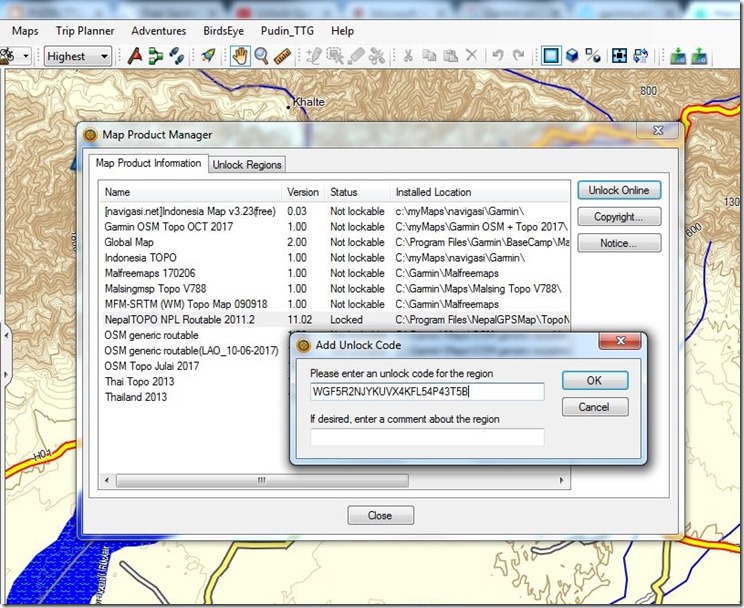Open the activity profile dropdown arrow
The width and height of the screenshot is (744, 608).
click(26, 56)
